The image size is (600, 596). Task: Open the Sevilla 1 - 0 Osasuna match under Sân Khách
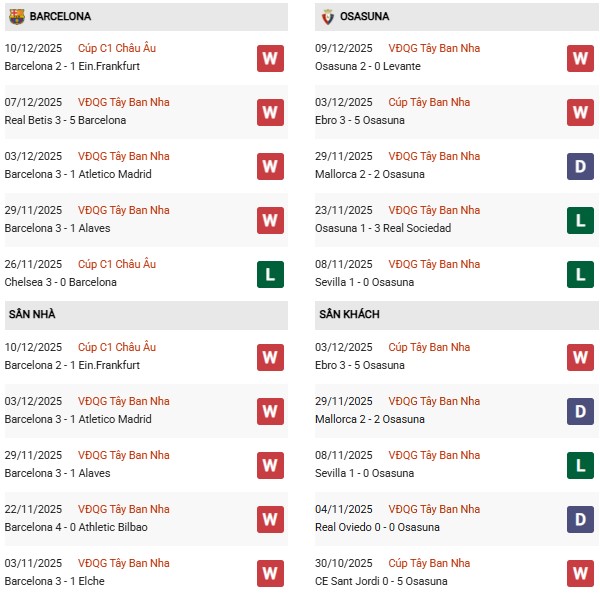pos(364,473)
